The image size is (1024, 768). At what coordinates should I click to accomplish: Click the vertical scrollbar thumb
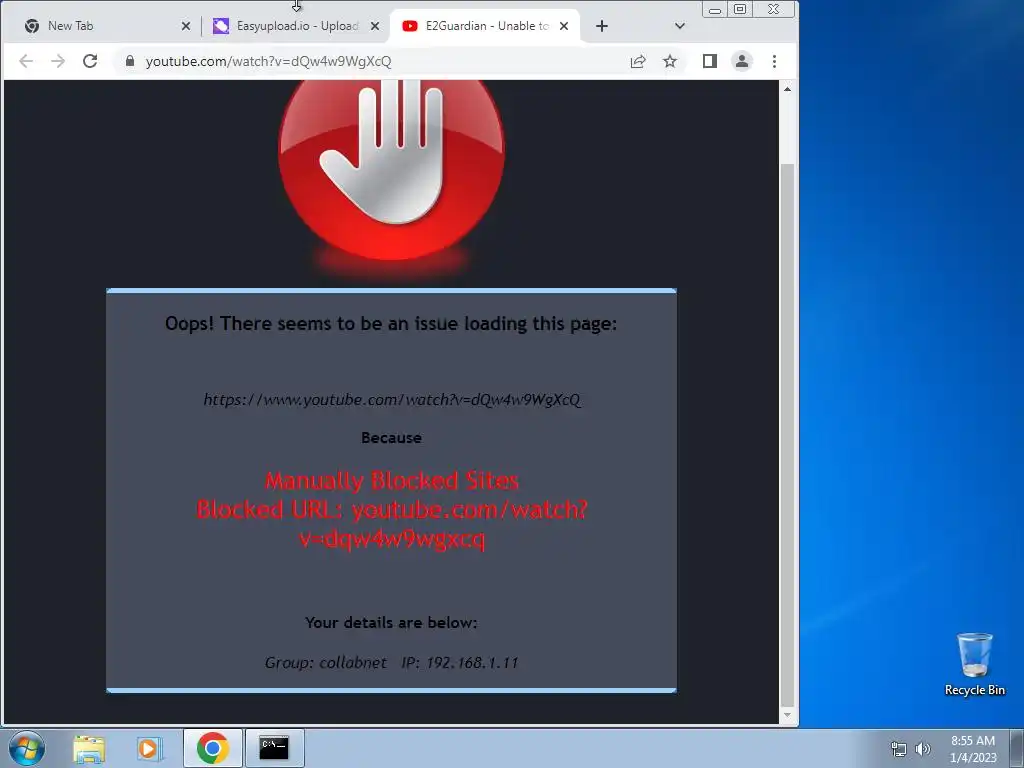[788, 434]
